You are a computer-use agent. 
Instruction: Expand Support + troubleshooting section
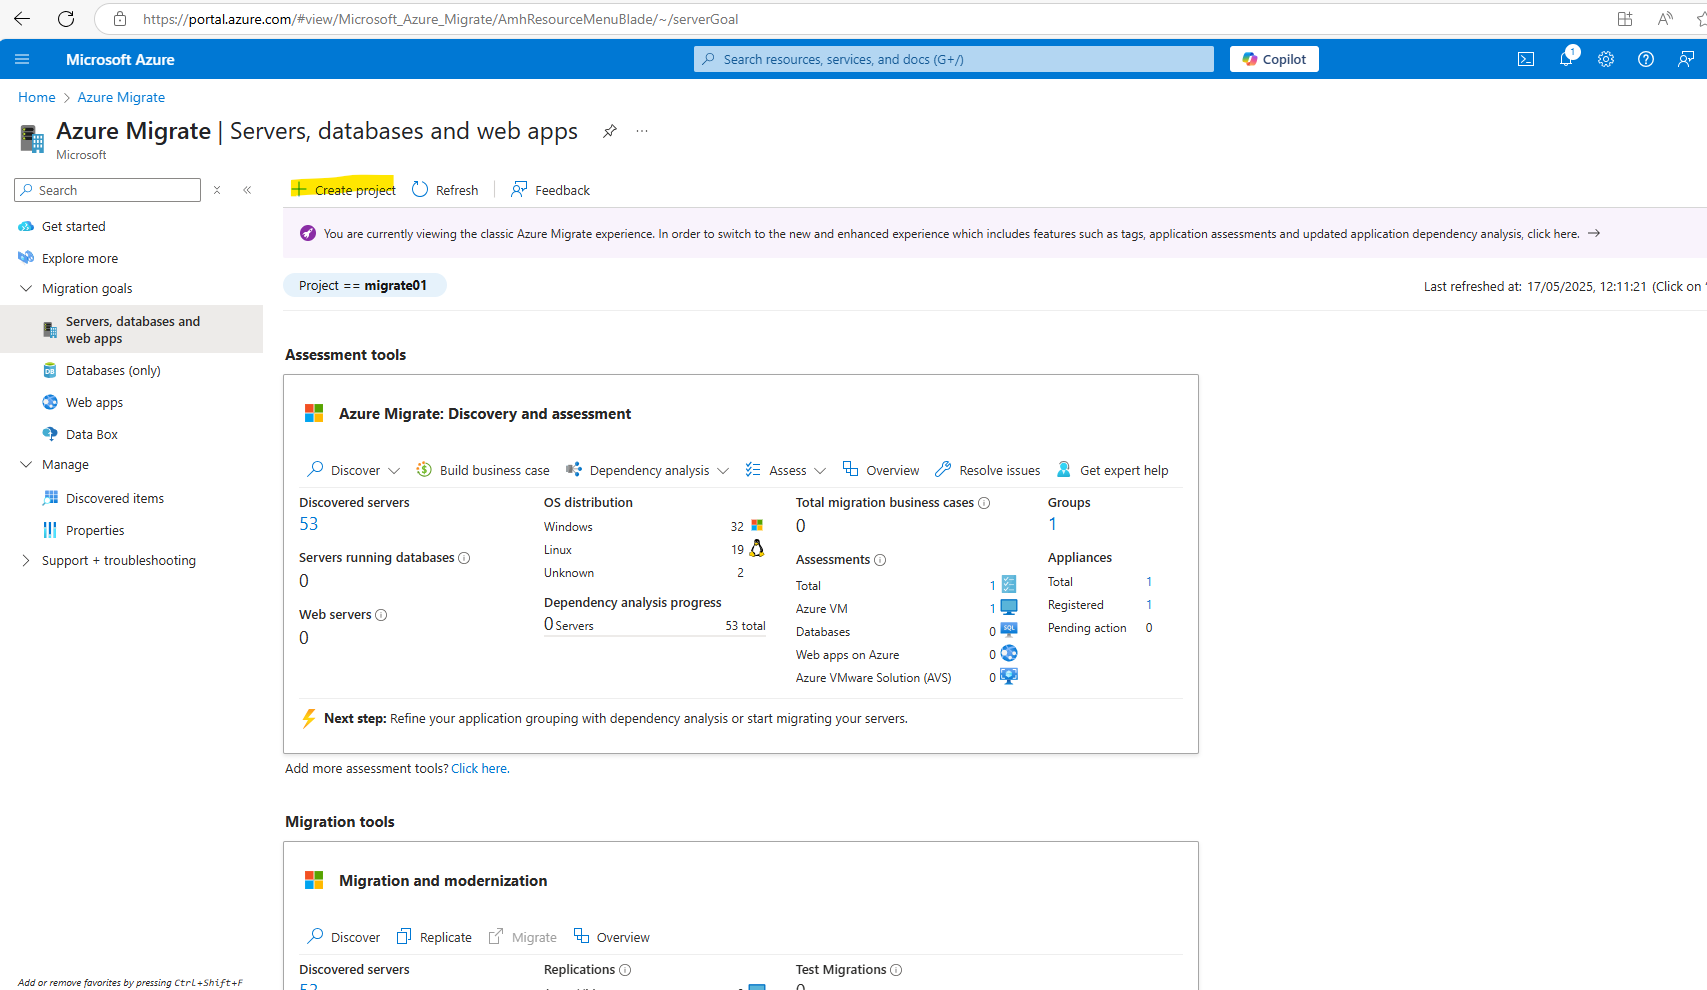(x=26, y=560)
